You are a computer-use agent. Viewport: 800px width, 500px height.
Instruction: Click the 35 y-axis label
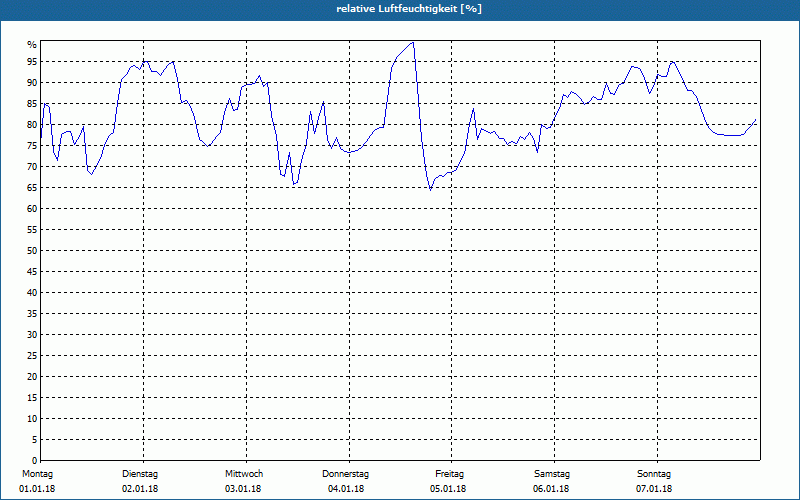32,314
